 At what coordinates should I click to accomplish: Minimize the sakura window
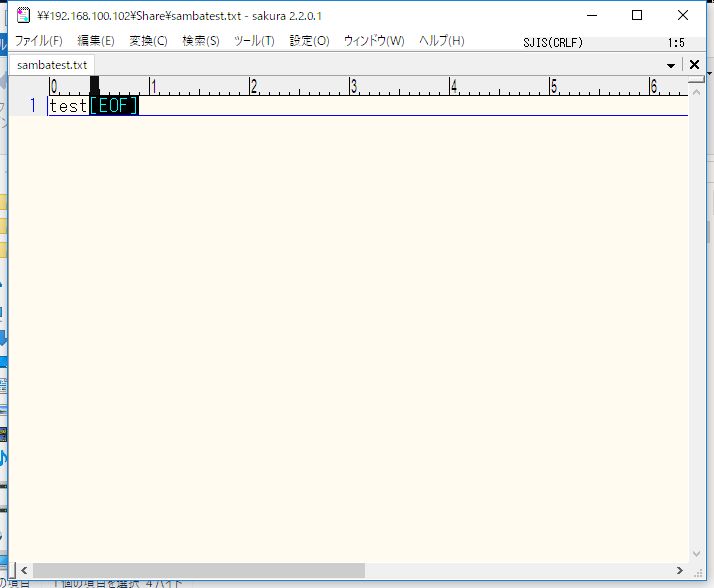tap(592, 15)
